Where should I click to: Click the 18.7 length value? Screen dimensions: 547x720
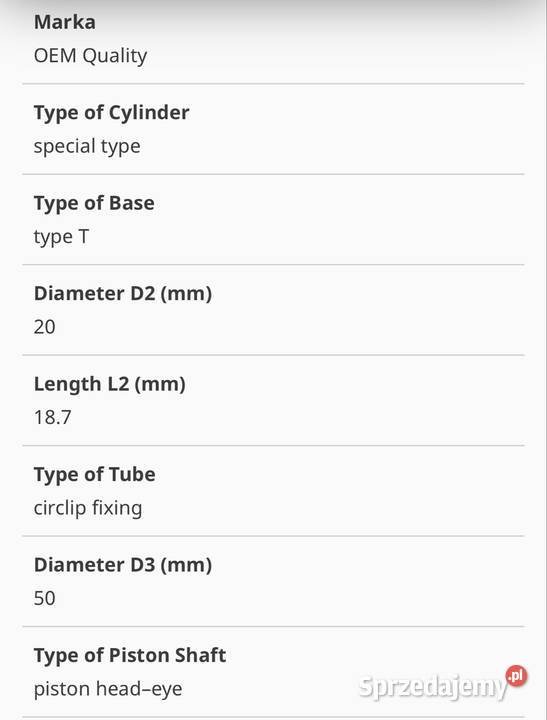click(x=53, y=417)
